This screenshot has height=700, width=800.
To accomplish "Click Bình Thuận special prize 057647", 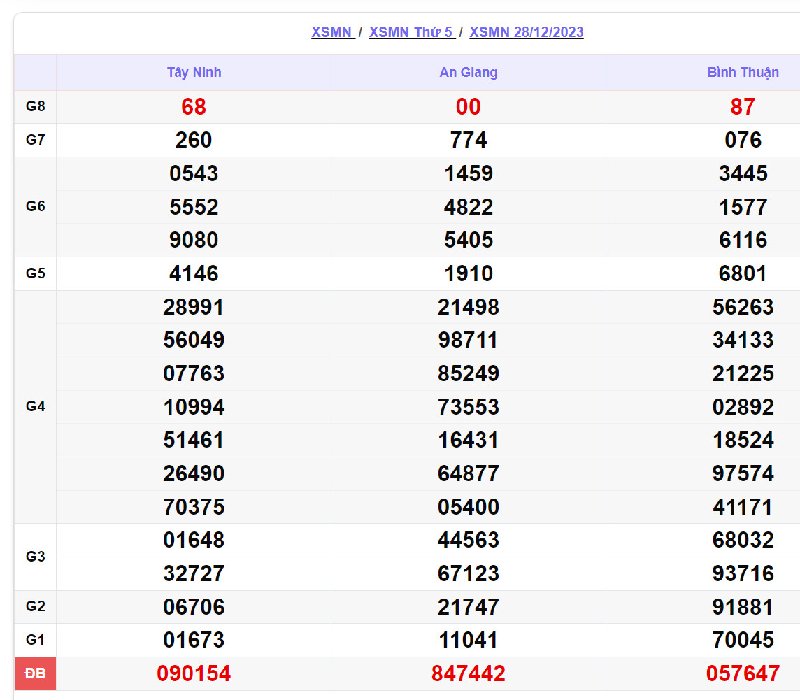I will click(x=743, y=674).
